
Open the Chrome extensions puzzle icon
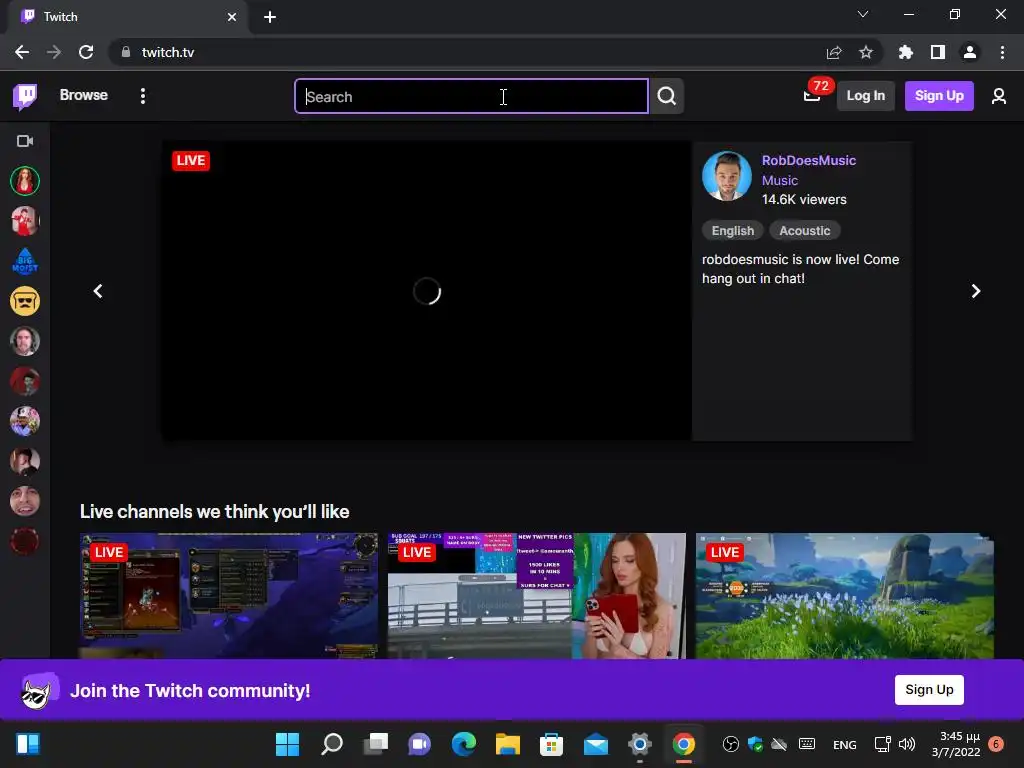pos(905,52)
